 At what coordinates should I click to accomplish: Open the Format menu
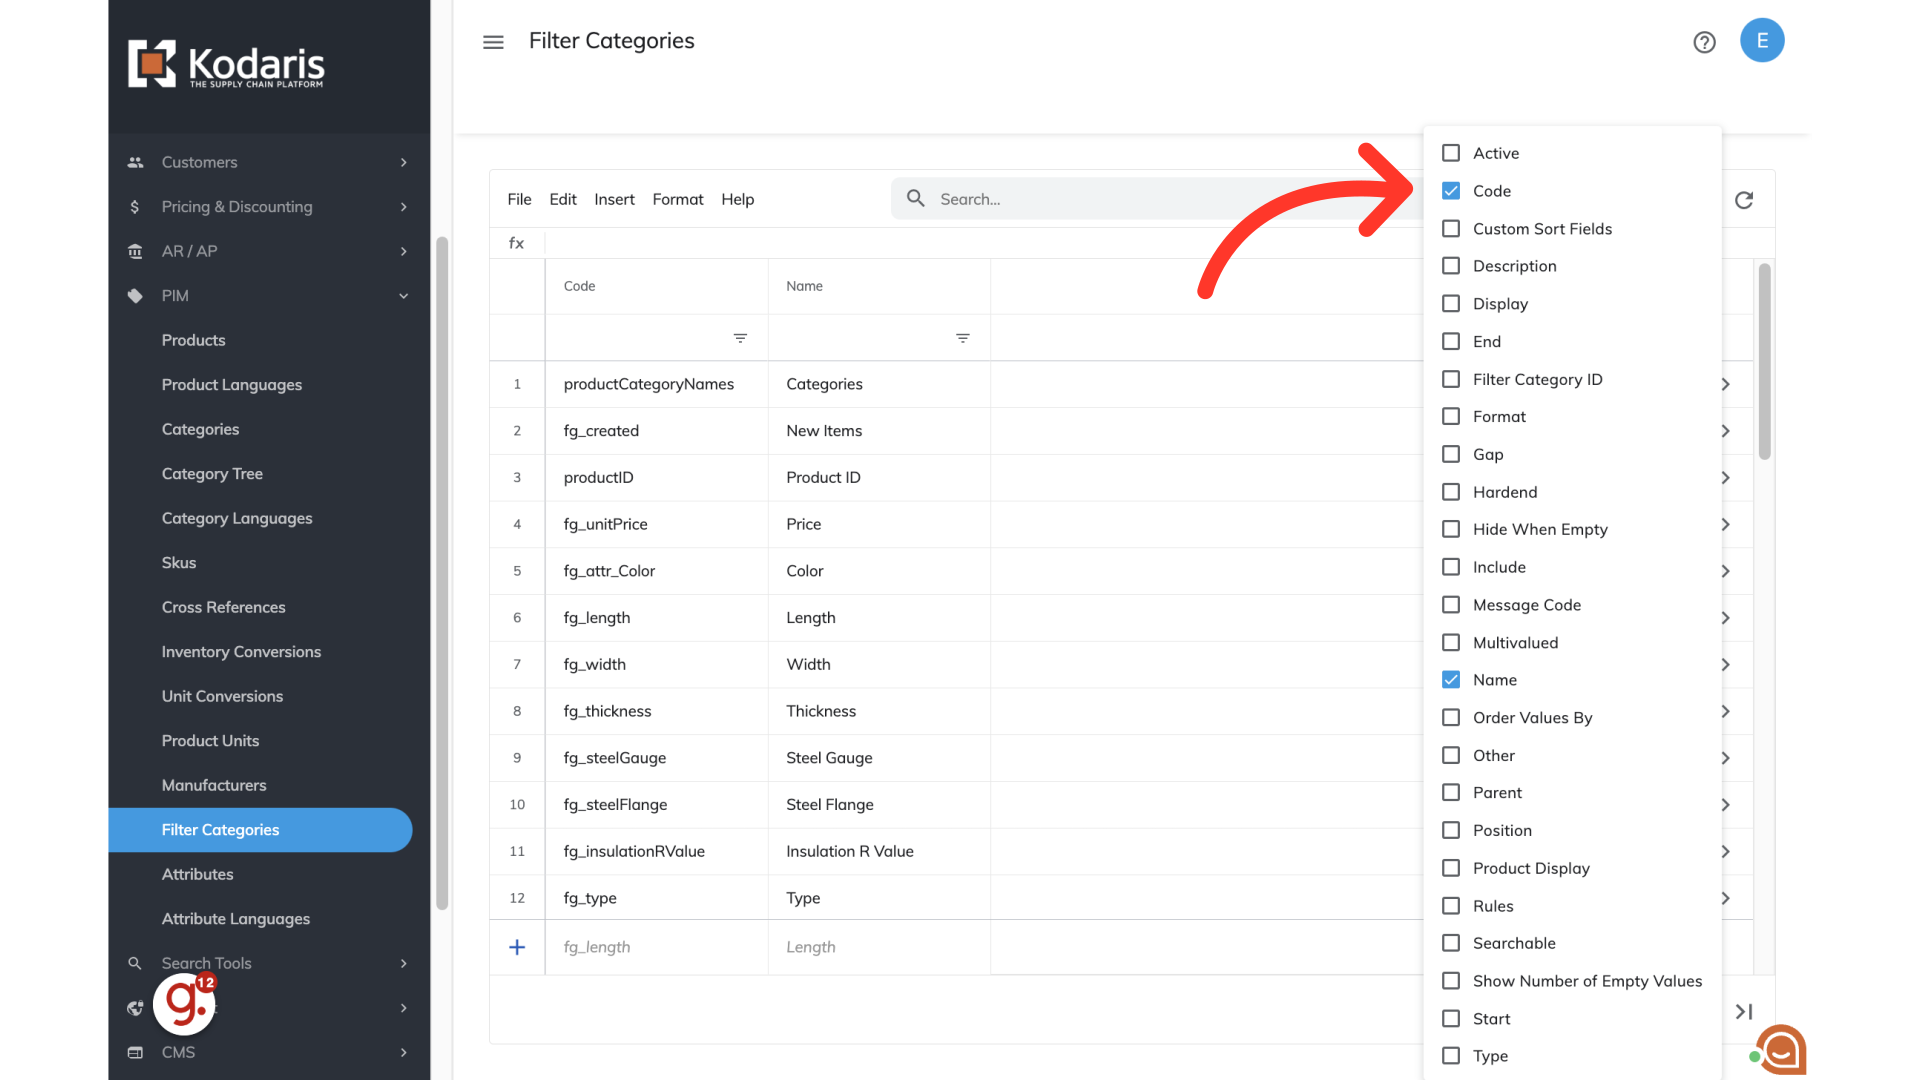click(677, 199)
